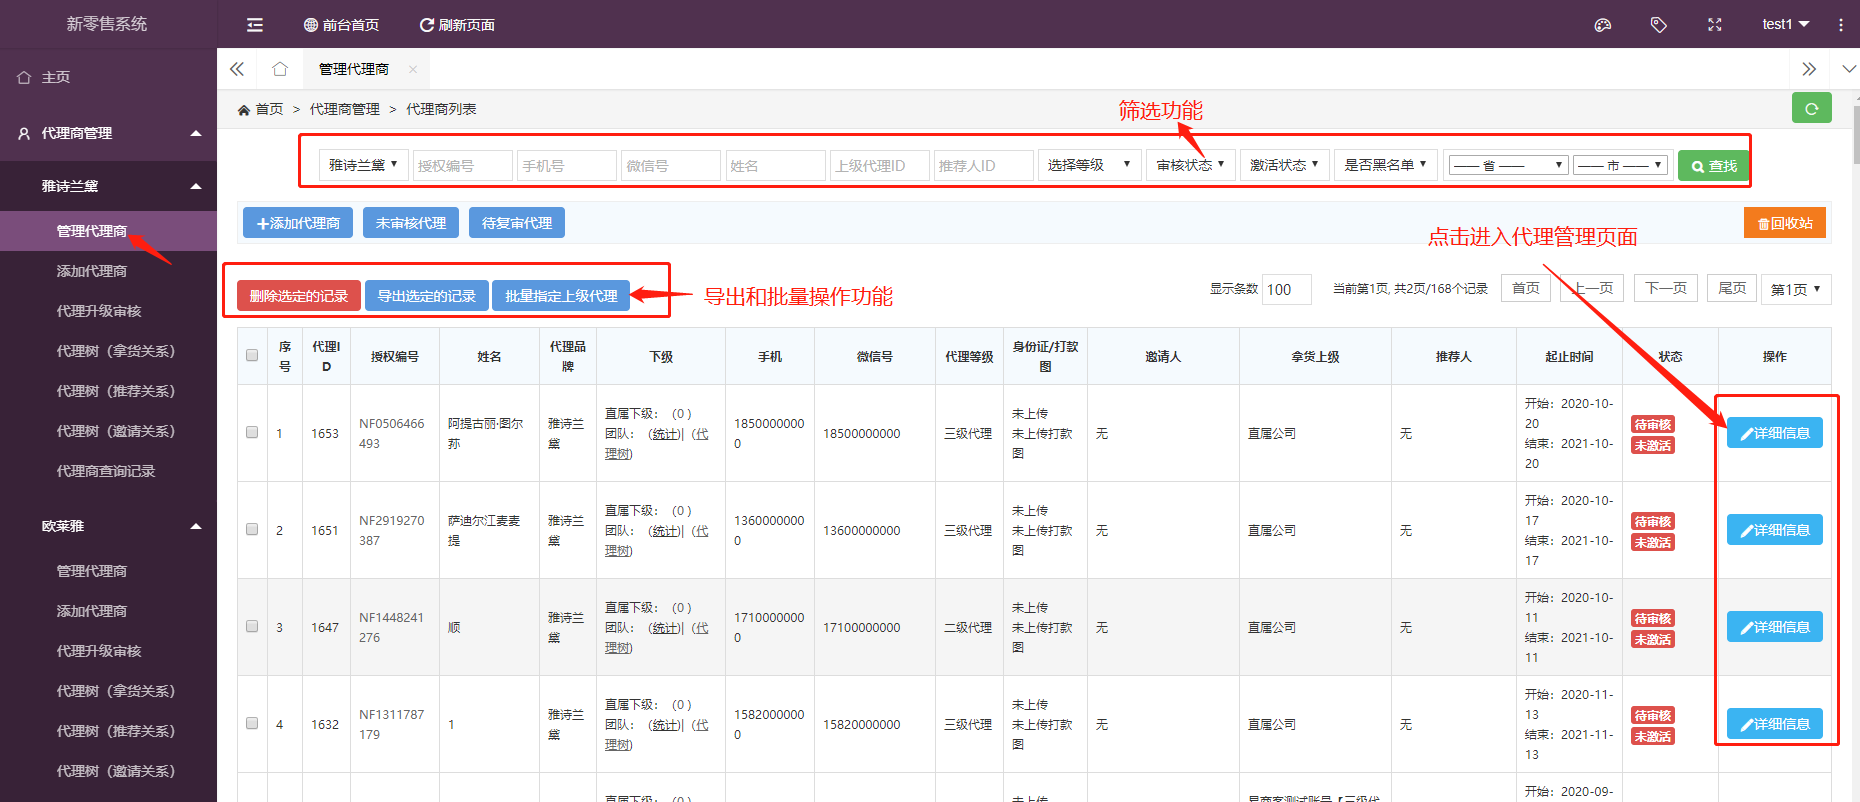1860x802 pixels.
Task: Open the 是否黑名单 dropdown
Action: 1386,165
